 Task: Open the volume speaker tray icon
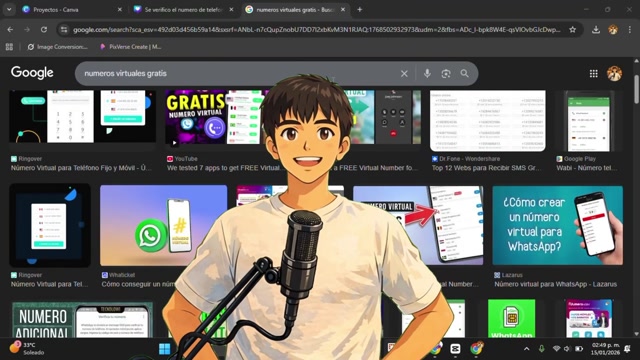click(x=567, y=349)
